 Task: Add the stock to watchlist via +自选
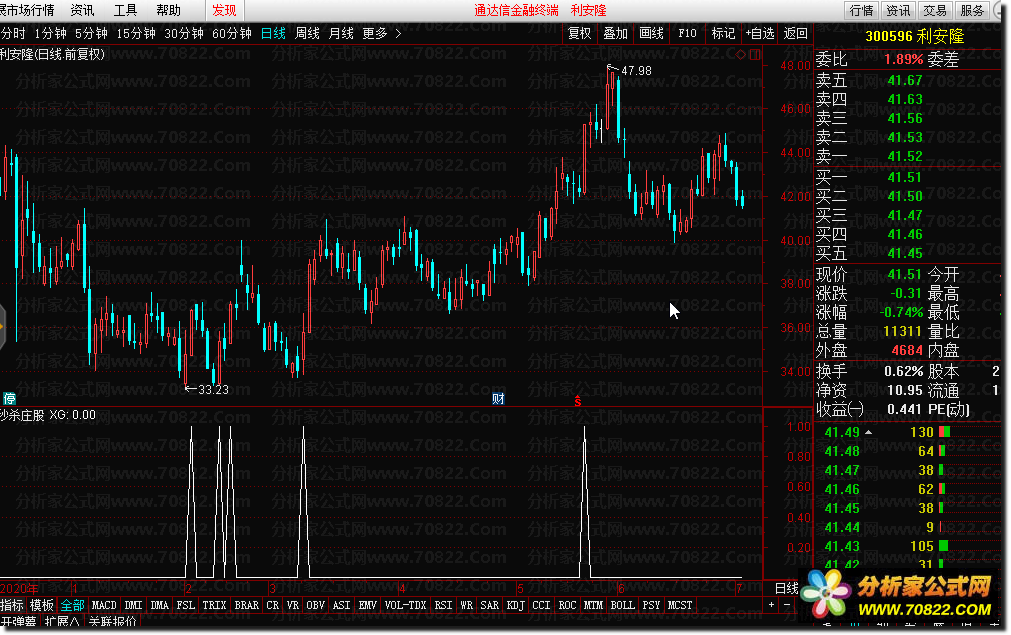click(x=760, y=34)
